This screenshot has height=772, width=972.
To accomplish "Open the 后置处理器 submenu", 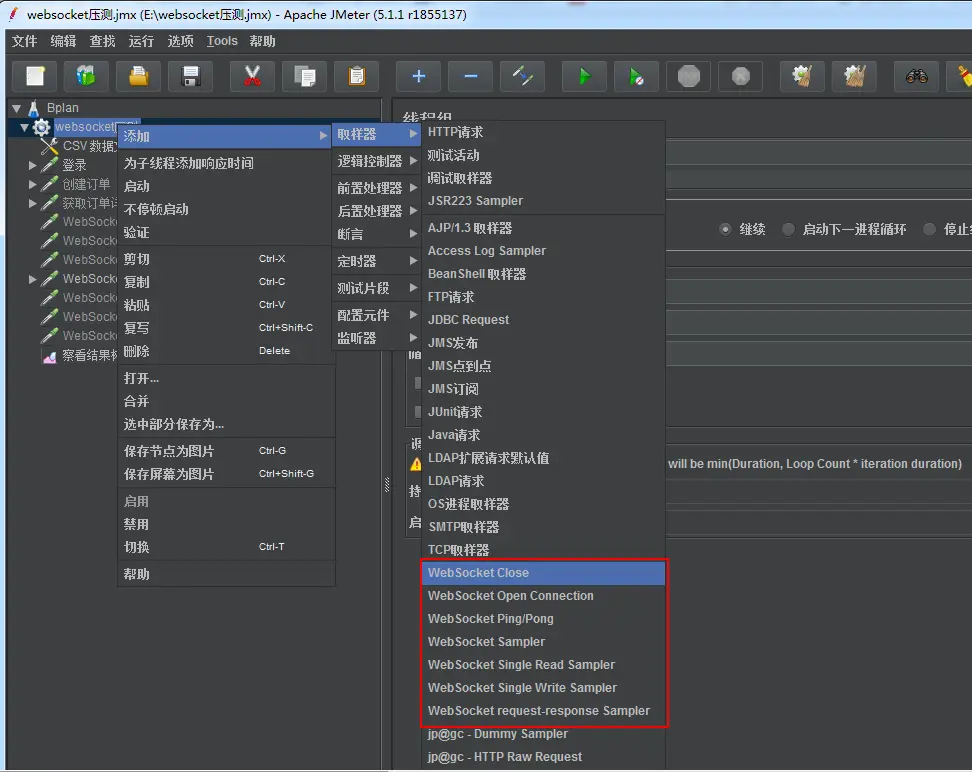I will [376, 211].
